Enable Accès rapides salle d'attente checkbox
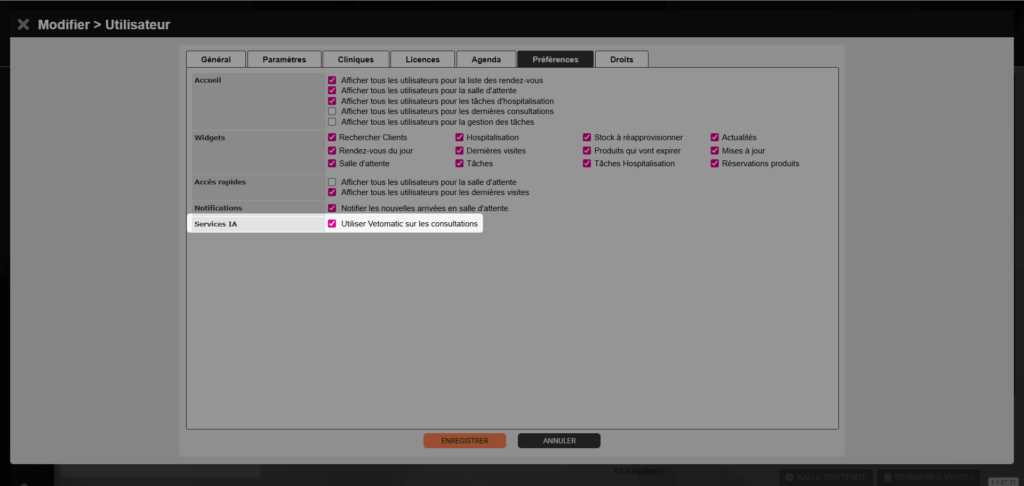Image resolution: width=1024 pixels, height=486 pixels. pyautogui.click(x=332, y=182)
